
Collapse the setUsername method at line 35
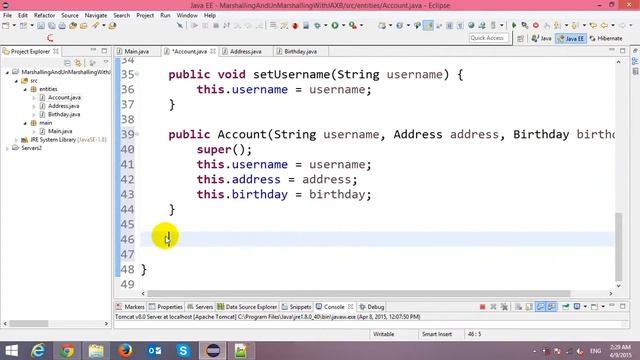point(137,74)
